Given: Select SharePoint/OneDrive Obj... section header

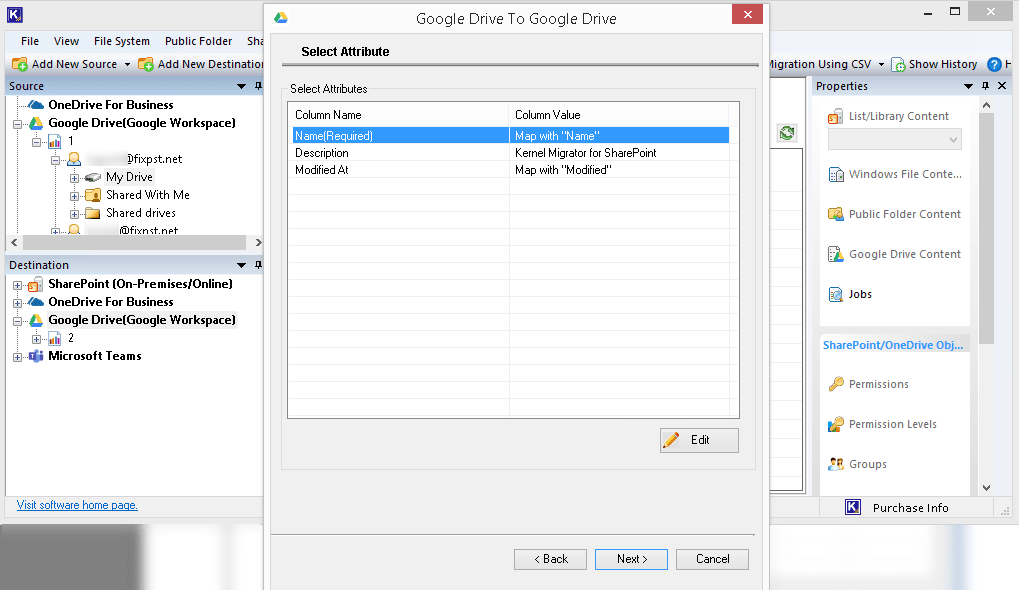Looking at the screenshot, I should point(893,345).
